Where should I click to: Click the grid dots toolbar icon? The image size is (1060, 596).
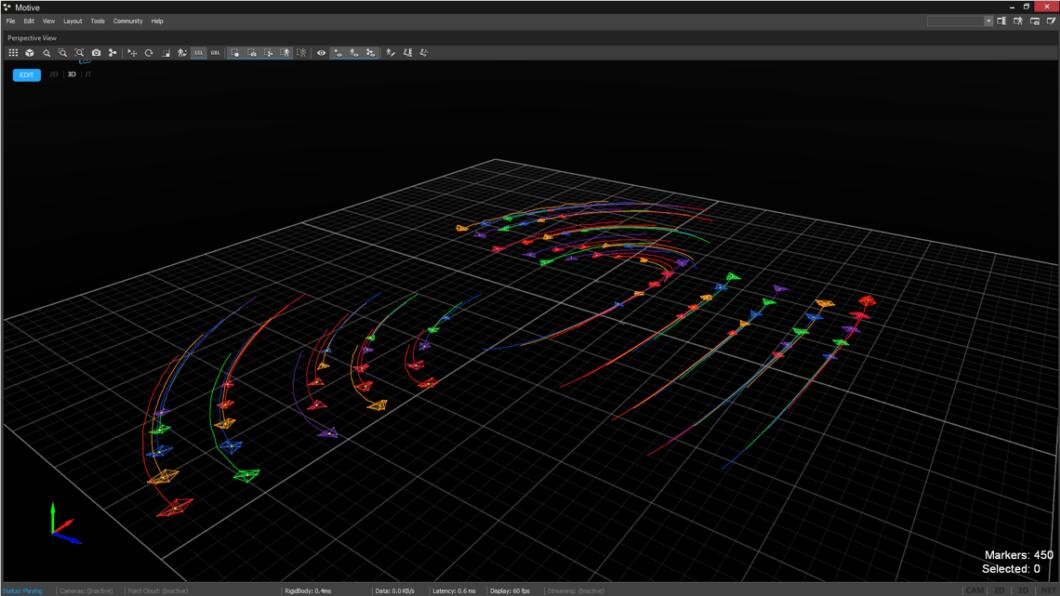click(x=13, y=53)
